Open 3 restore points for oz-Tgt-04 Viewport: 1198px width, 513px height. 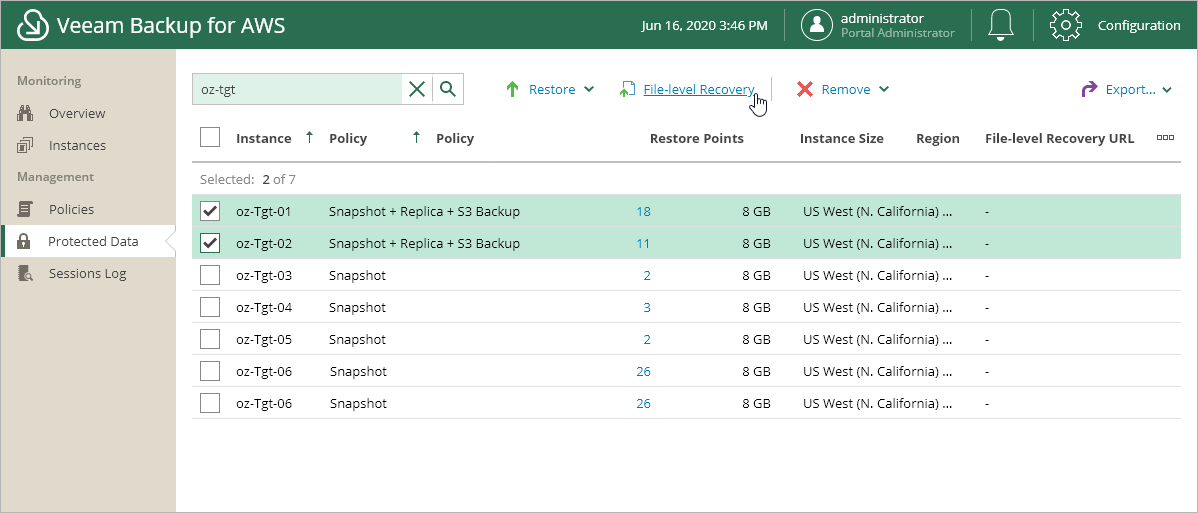(647, 307)
